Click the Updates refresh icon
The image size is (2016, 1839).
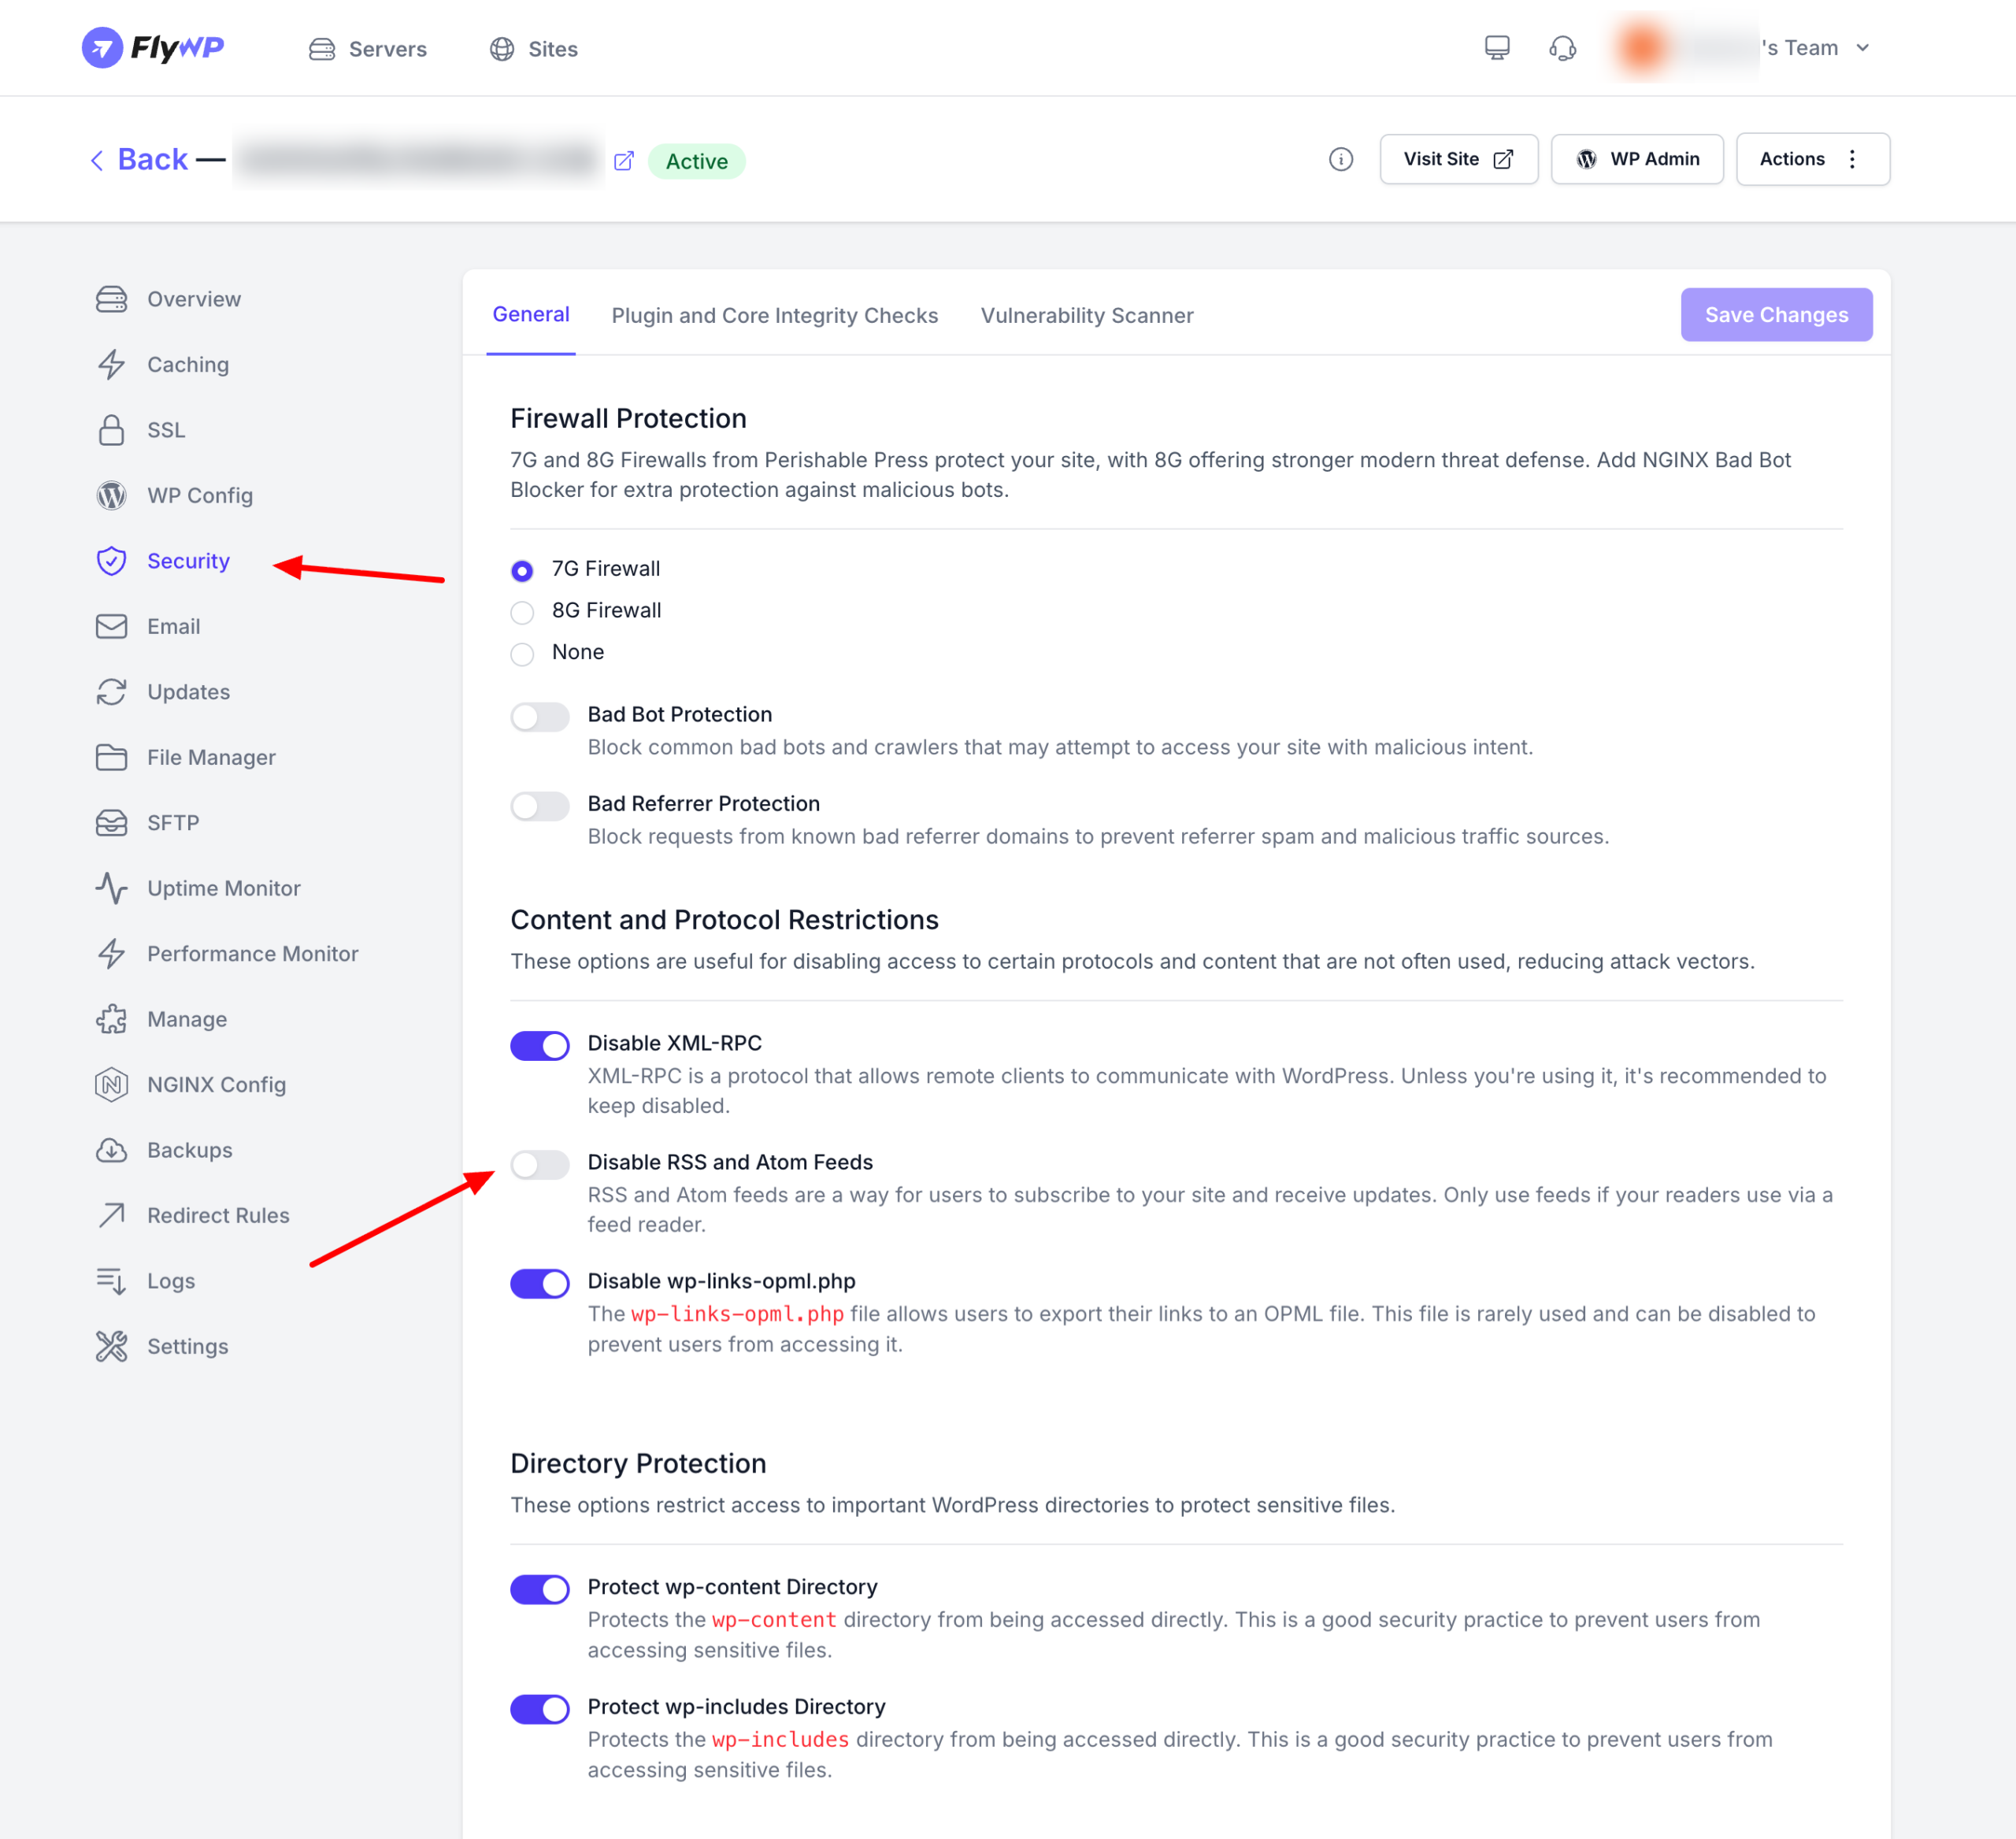111,692
